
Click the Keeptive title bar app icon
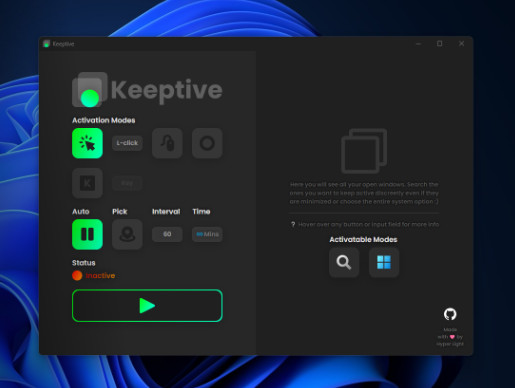[x=47, y=44]
